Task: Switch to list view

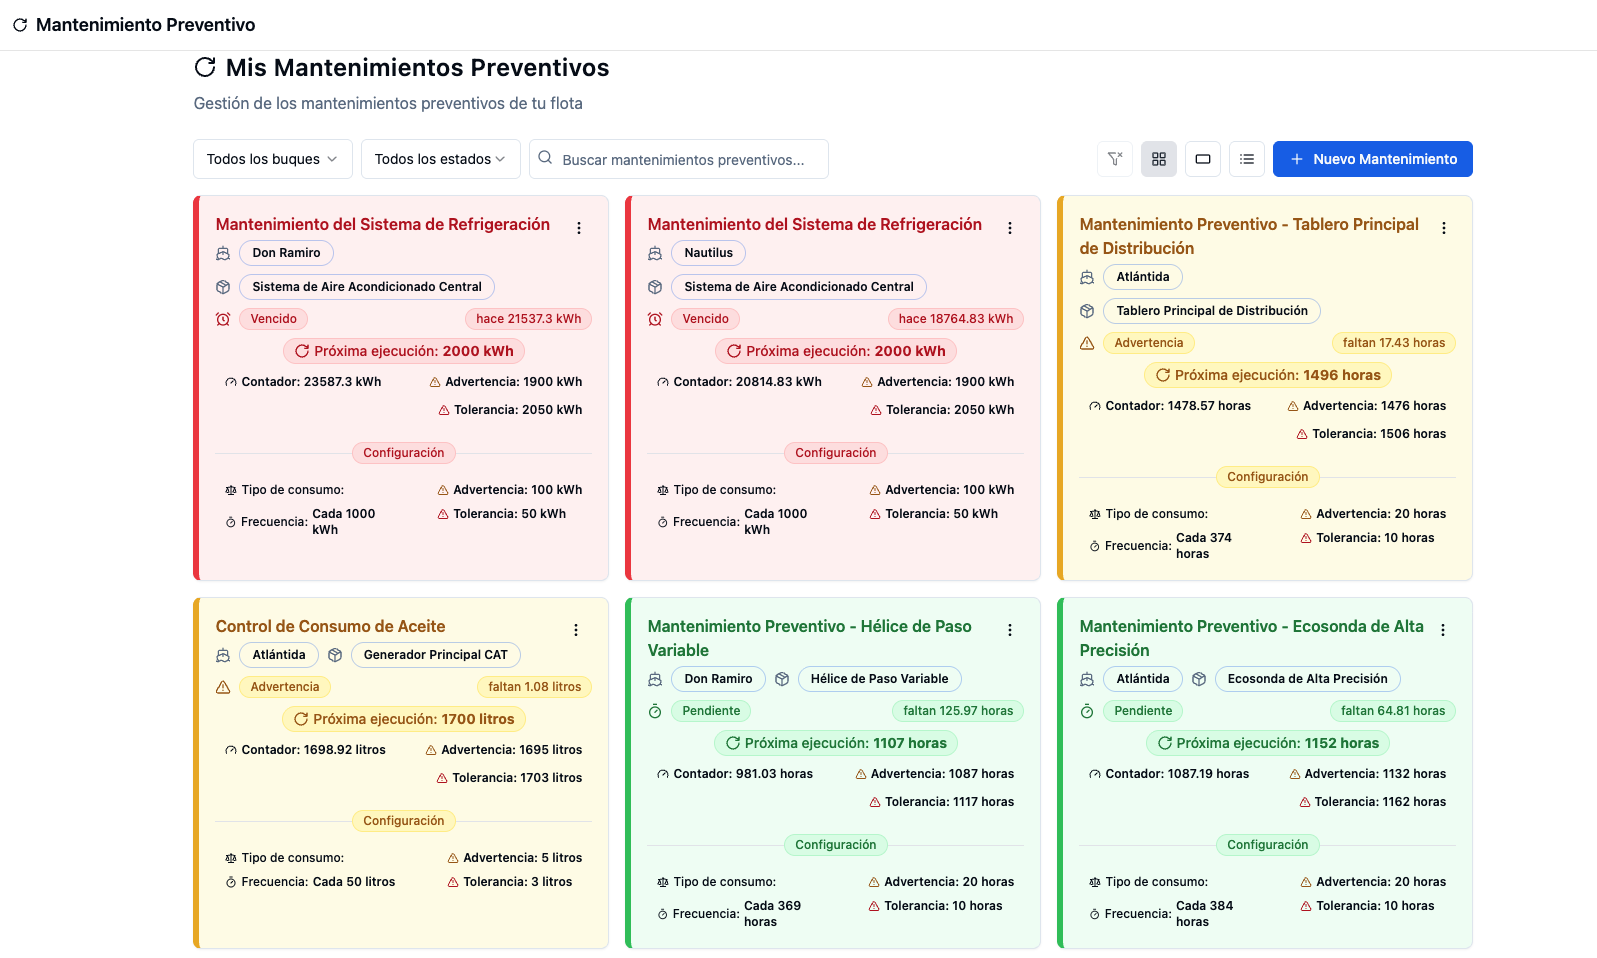Action: [1246, 158]
